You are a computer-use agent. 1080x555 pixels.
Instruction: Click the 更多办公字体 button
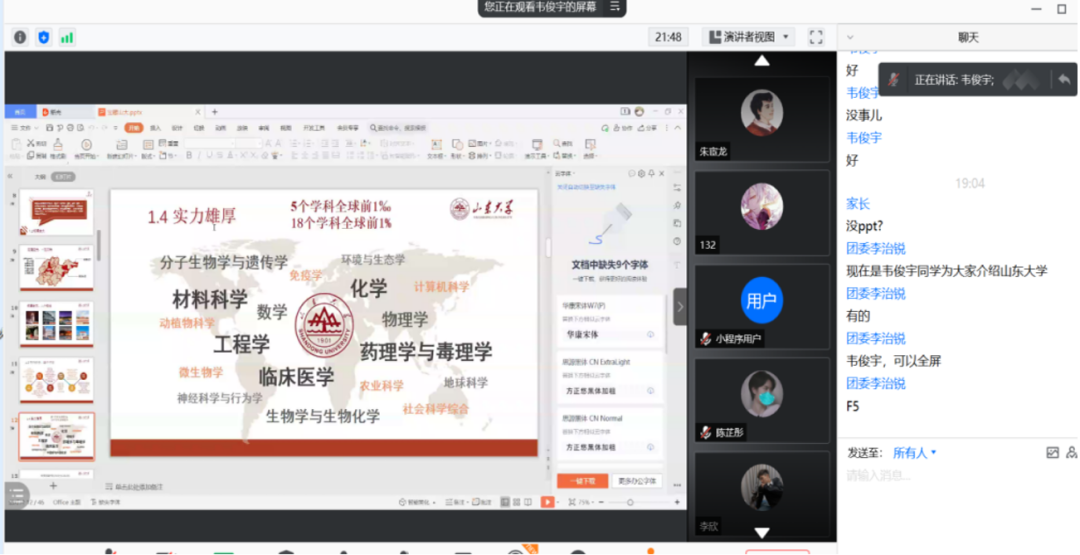pyautogui.click(x=636, y=481)
